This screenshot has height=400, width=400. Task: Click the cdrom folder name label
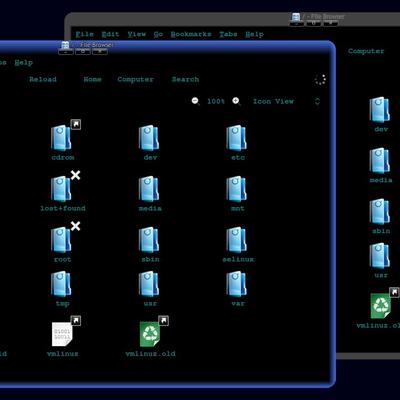click(63, 157)
